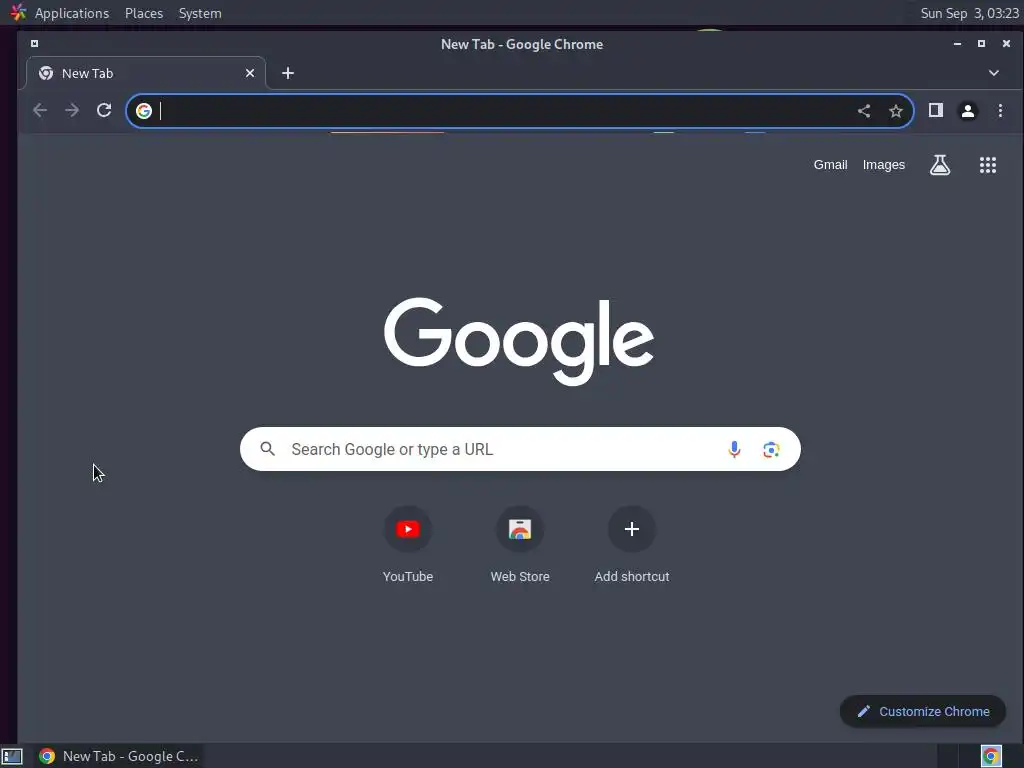The image size is (1024, 768).
Task: Click the Google icon in the address bar
Action: [144, 111]
